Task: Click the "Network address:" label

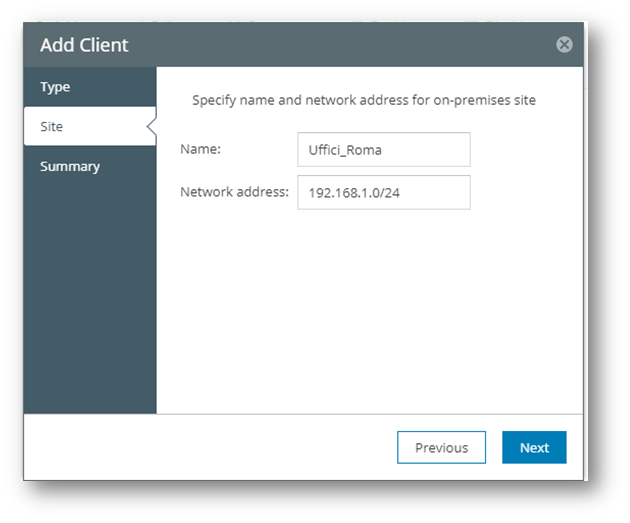Action: tap(234, 192)
